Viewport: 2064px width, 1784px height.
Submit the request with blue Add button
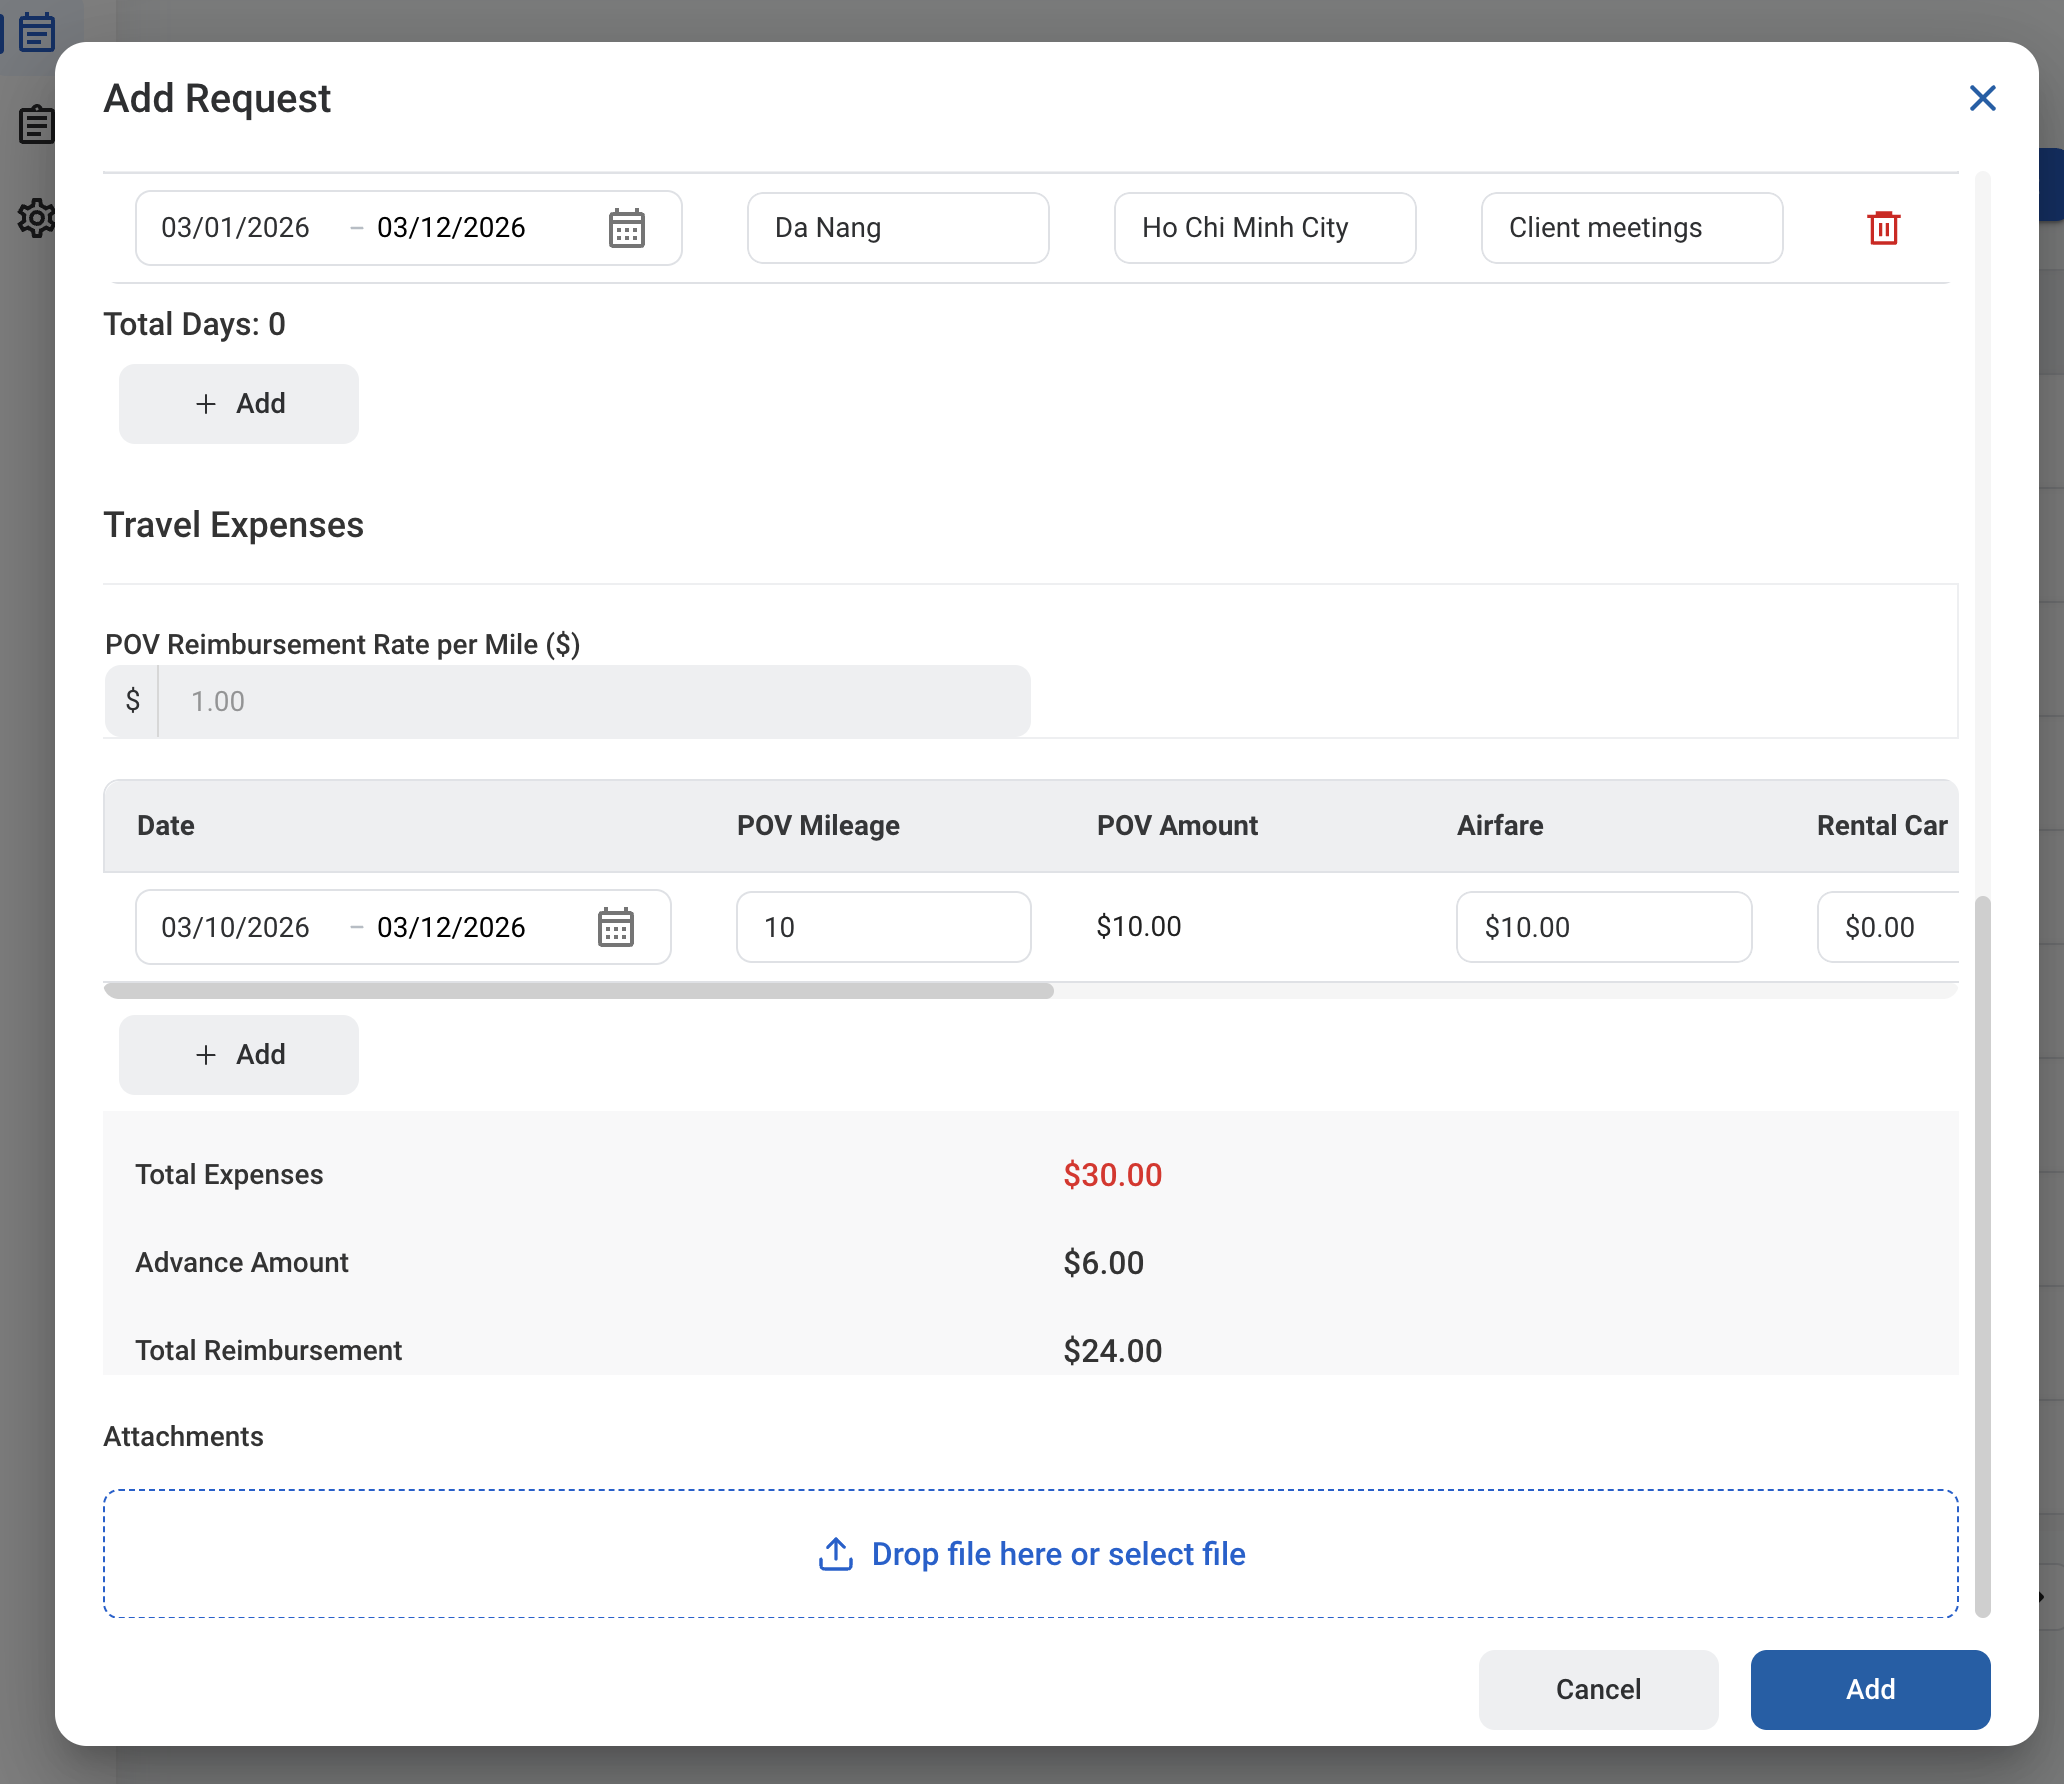coord(1870,1690)
